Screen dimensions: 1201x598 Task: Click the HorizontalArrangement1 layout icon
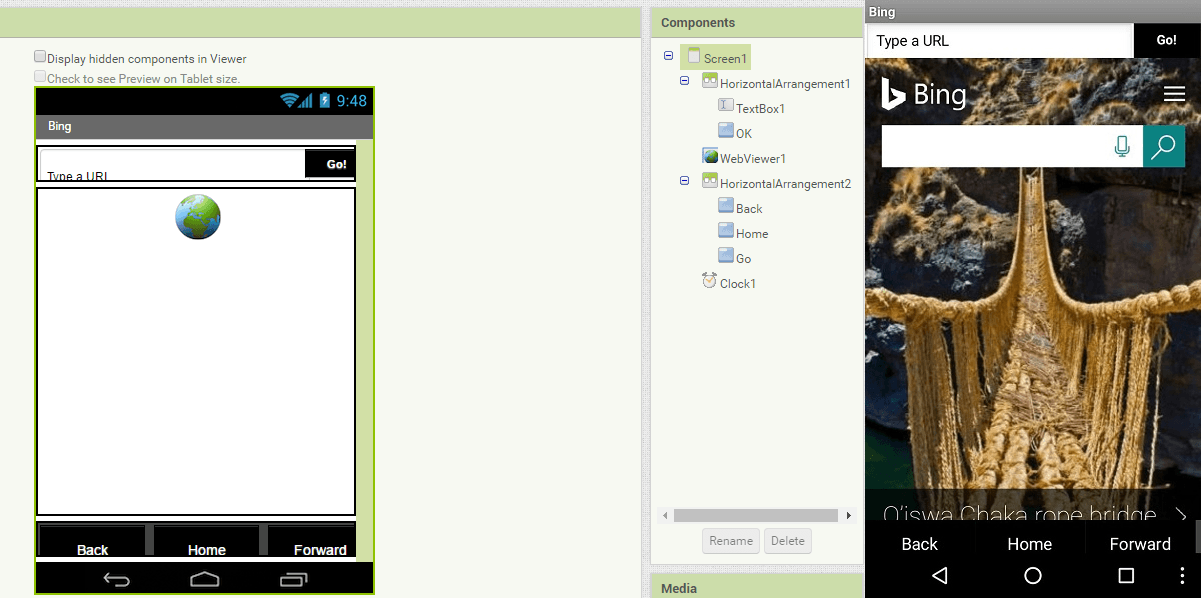click(x=710, y=82)
